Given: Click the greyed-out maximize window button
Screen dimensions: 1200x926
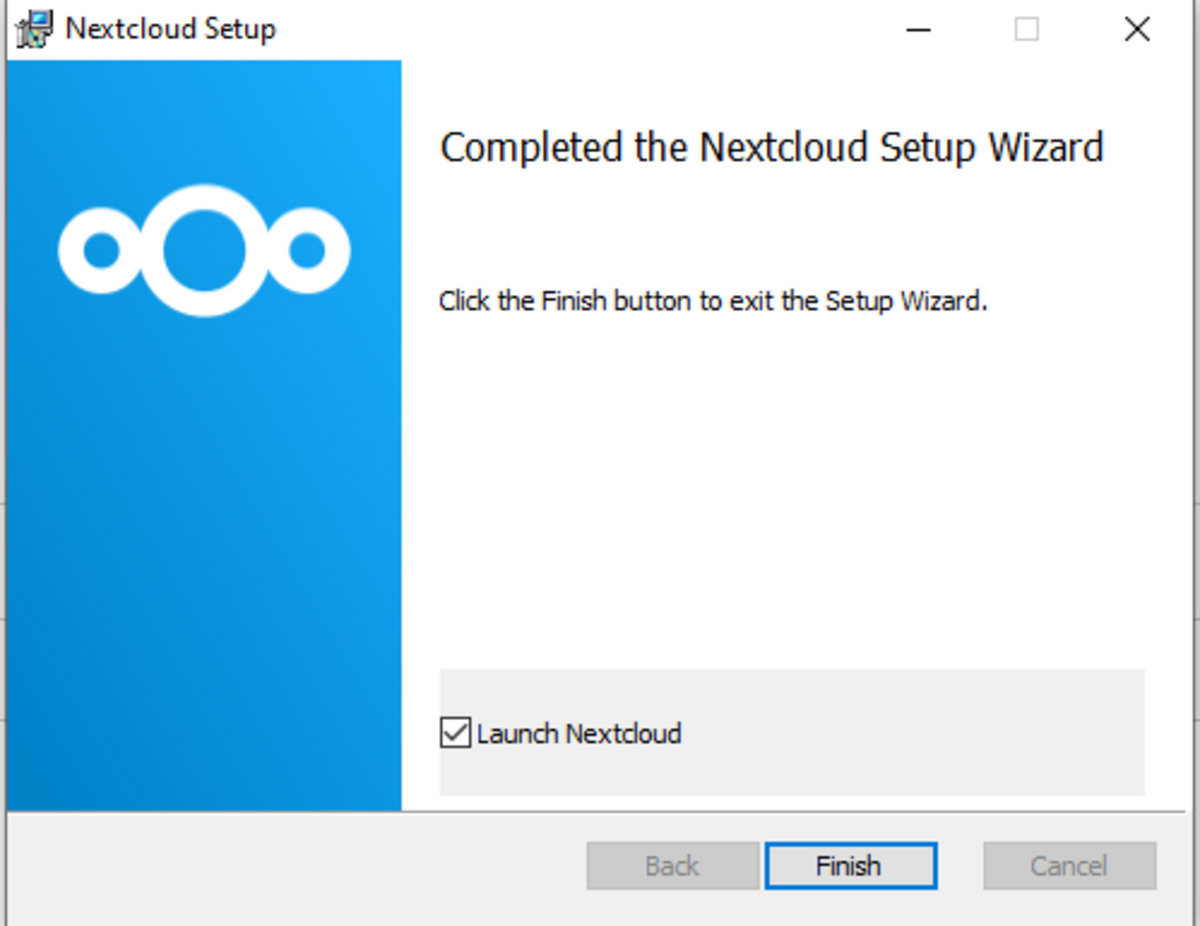Looking at the screenshot, I should click(x=1026, y=30).
